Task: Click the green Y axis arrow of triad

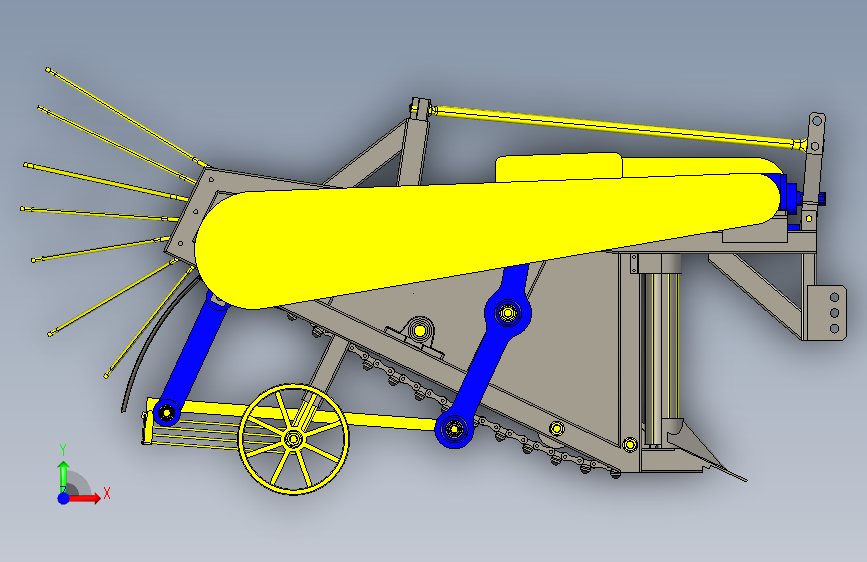Action: pyautogui.click(x=64, y=476)
